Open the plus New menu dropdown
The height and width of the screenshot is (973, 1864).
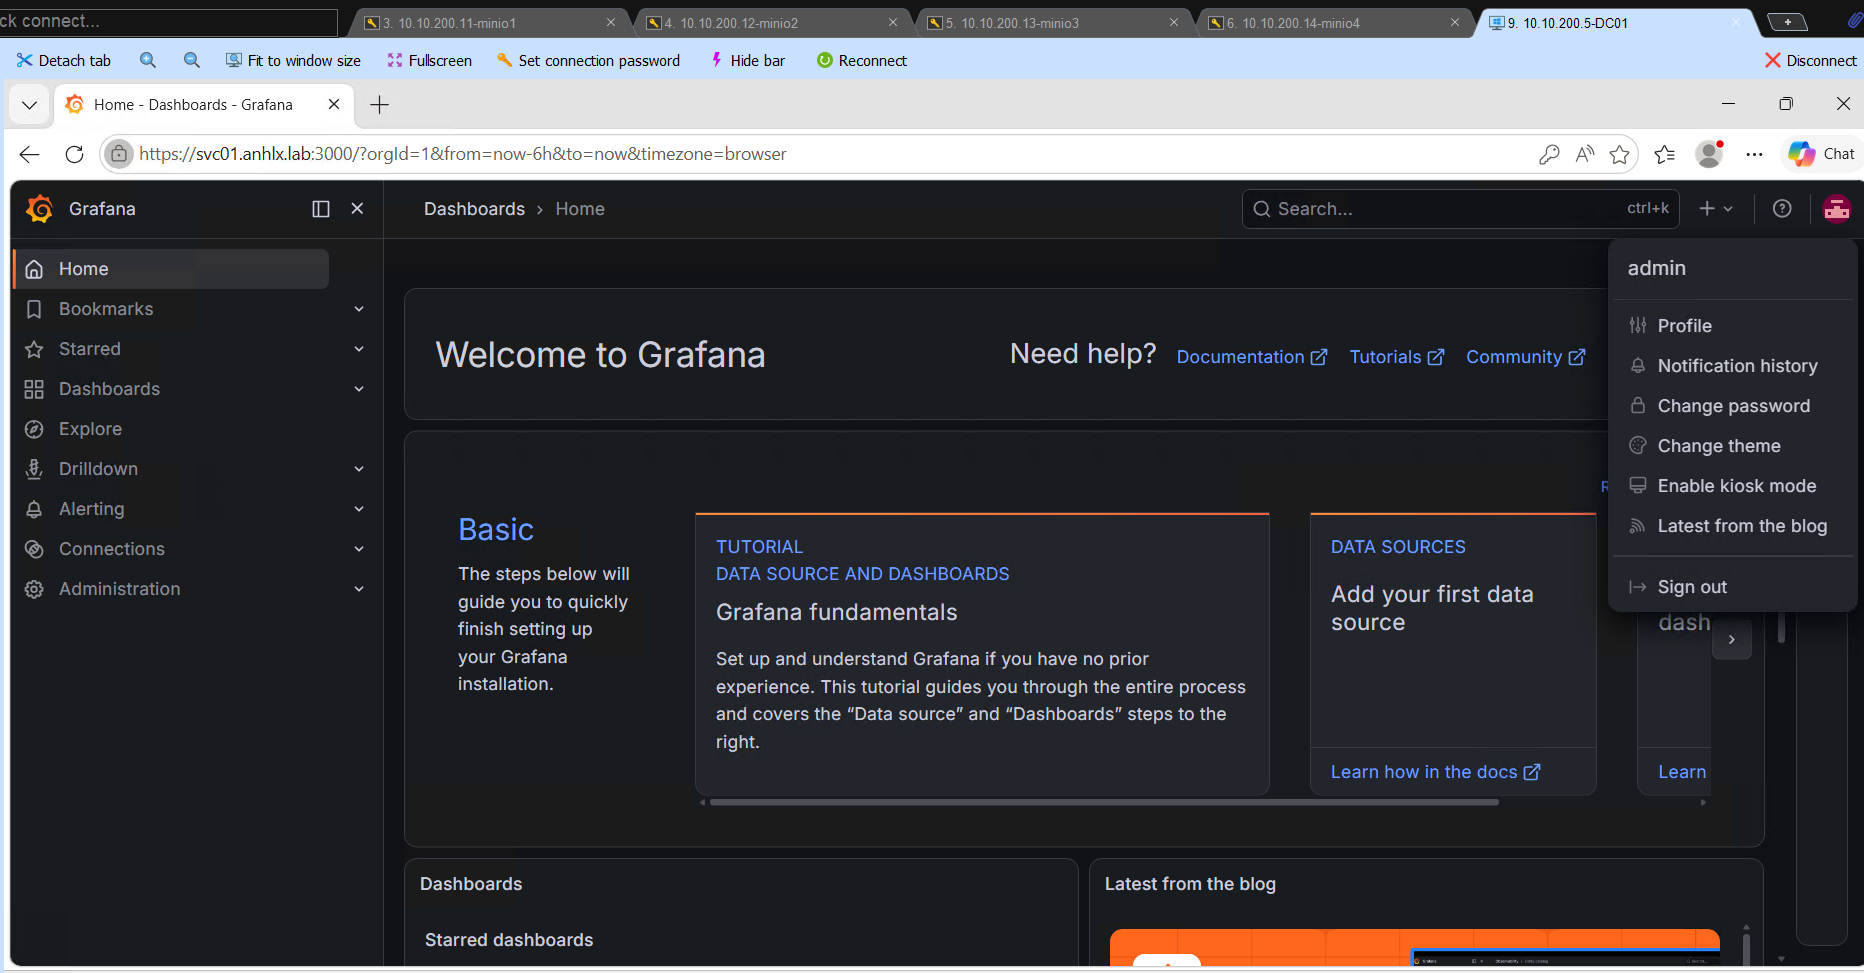click(x=1716, y=208)
